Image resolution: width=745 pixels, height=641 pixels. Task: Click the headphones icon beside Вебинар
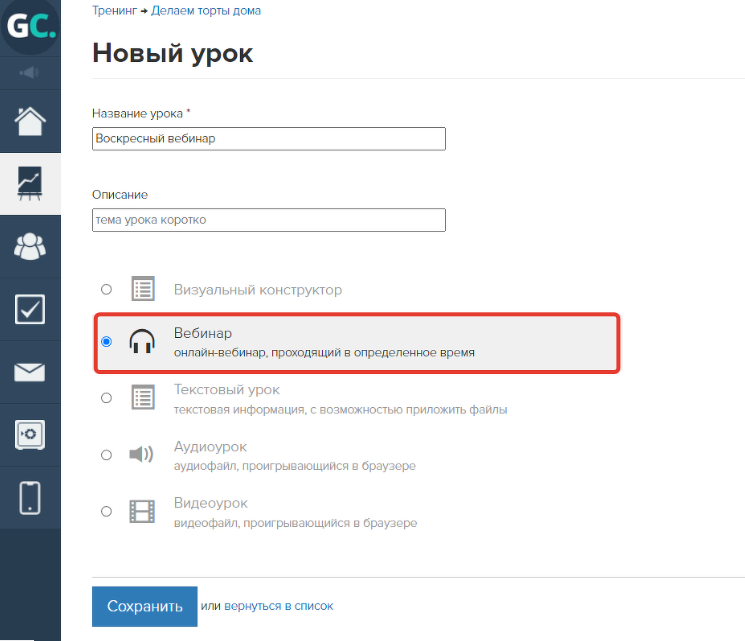tap(142, 342)
